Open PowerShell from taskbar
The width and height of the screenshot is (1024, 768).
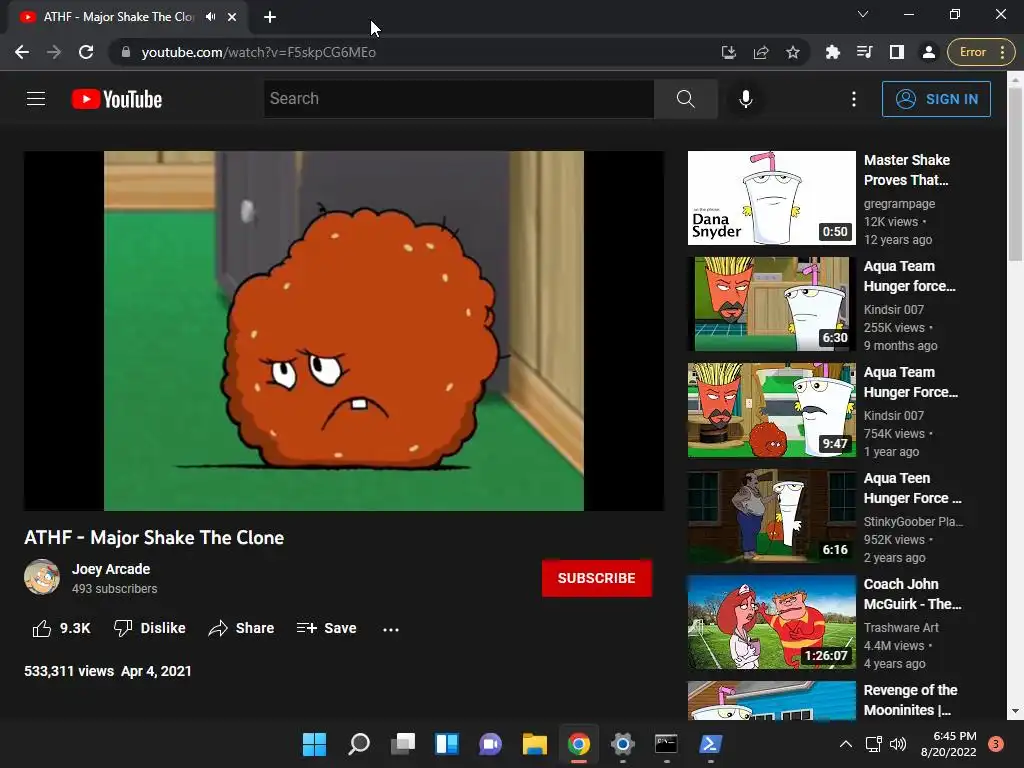point(711,744)
